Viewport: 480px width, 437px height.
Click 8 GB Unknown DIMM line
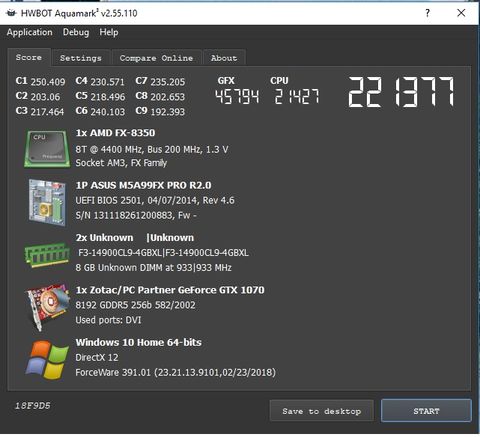coord(154,268)
